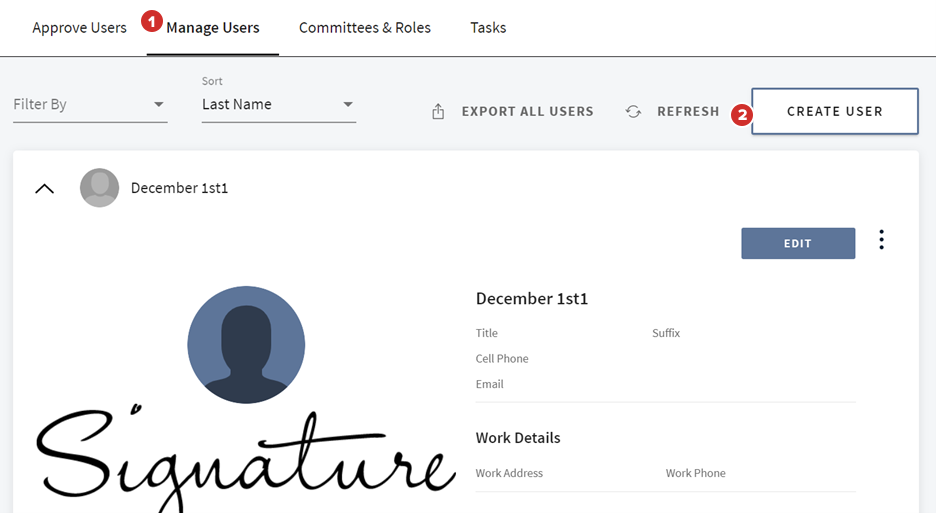
Task: Click the Work Phone field label
Action: [x=695, y=473]
